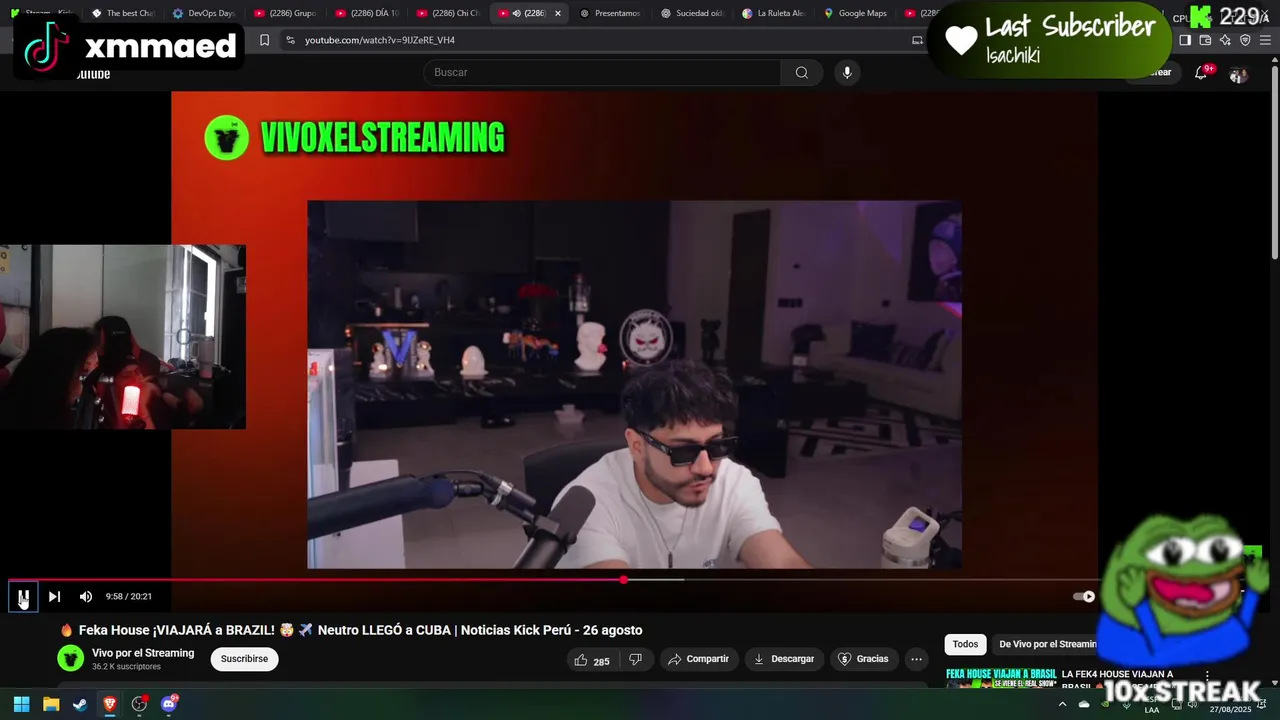The height and width of the screenshot is (720, 1280).
Task: Open the Windows Start menu
Action: (x=21, y=704)
